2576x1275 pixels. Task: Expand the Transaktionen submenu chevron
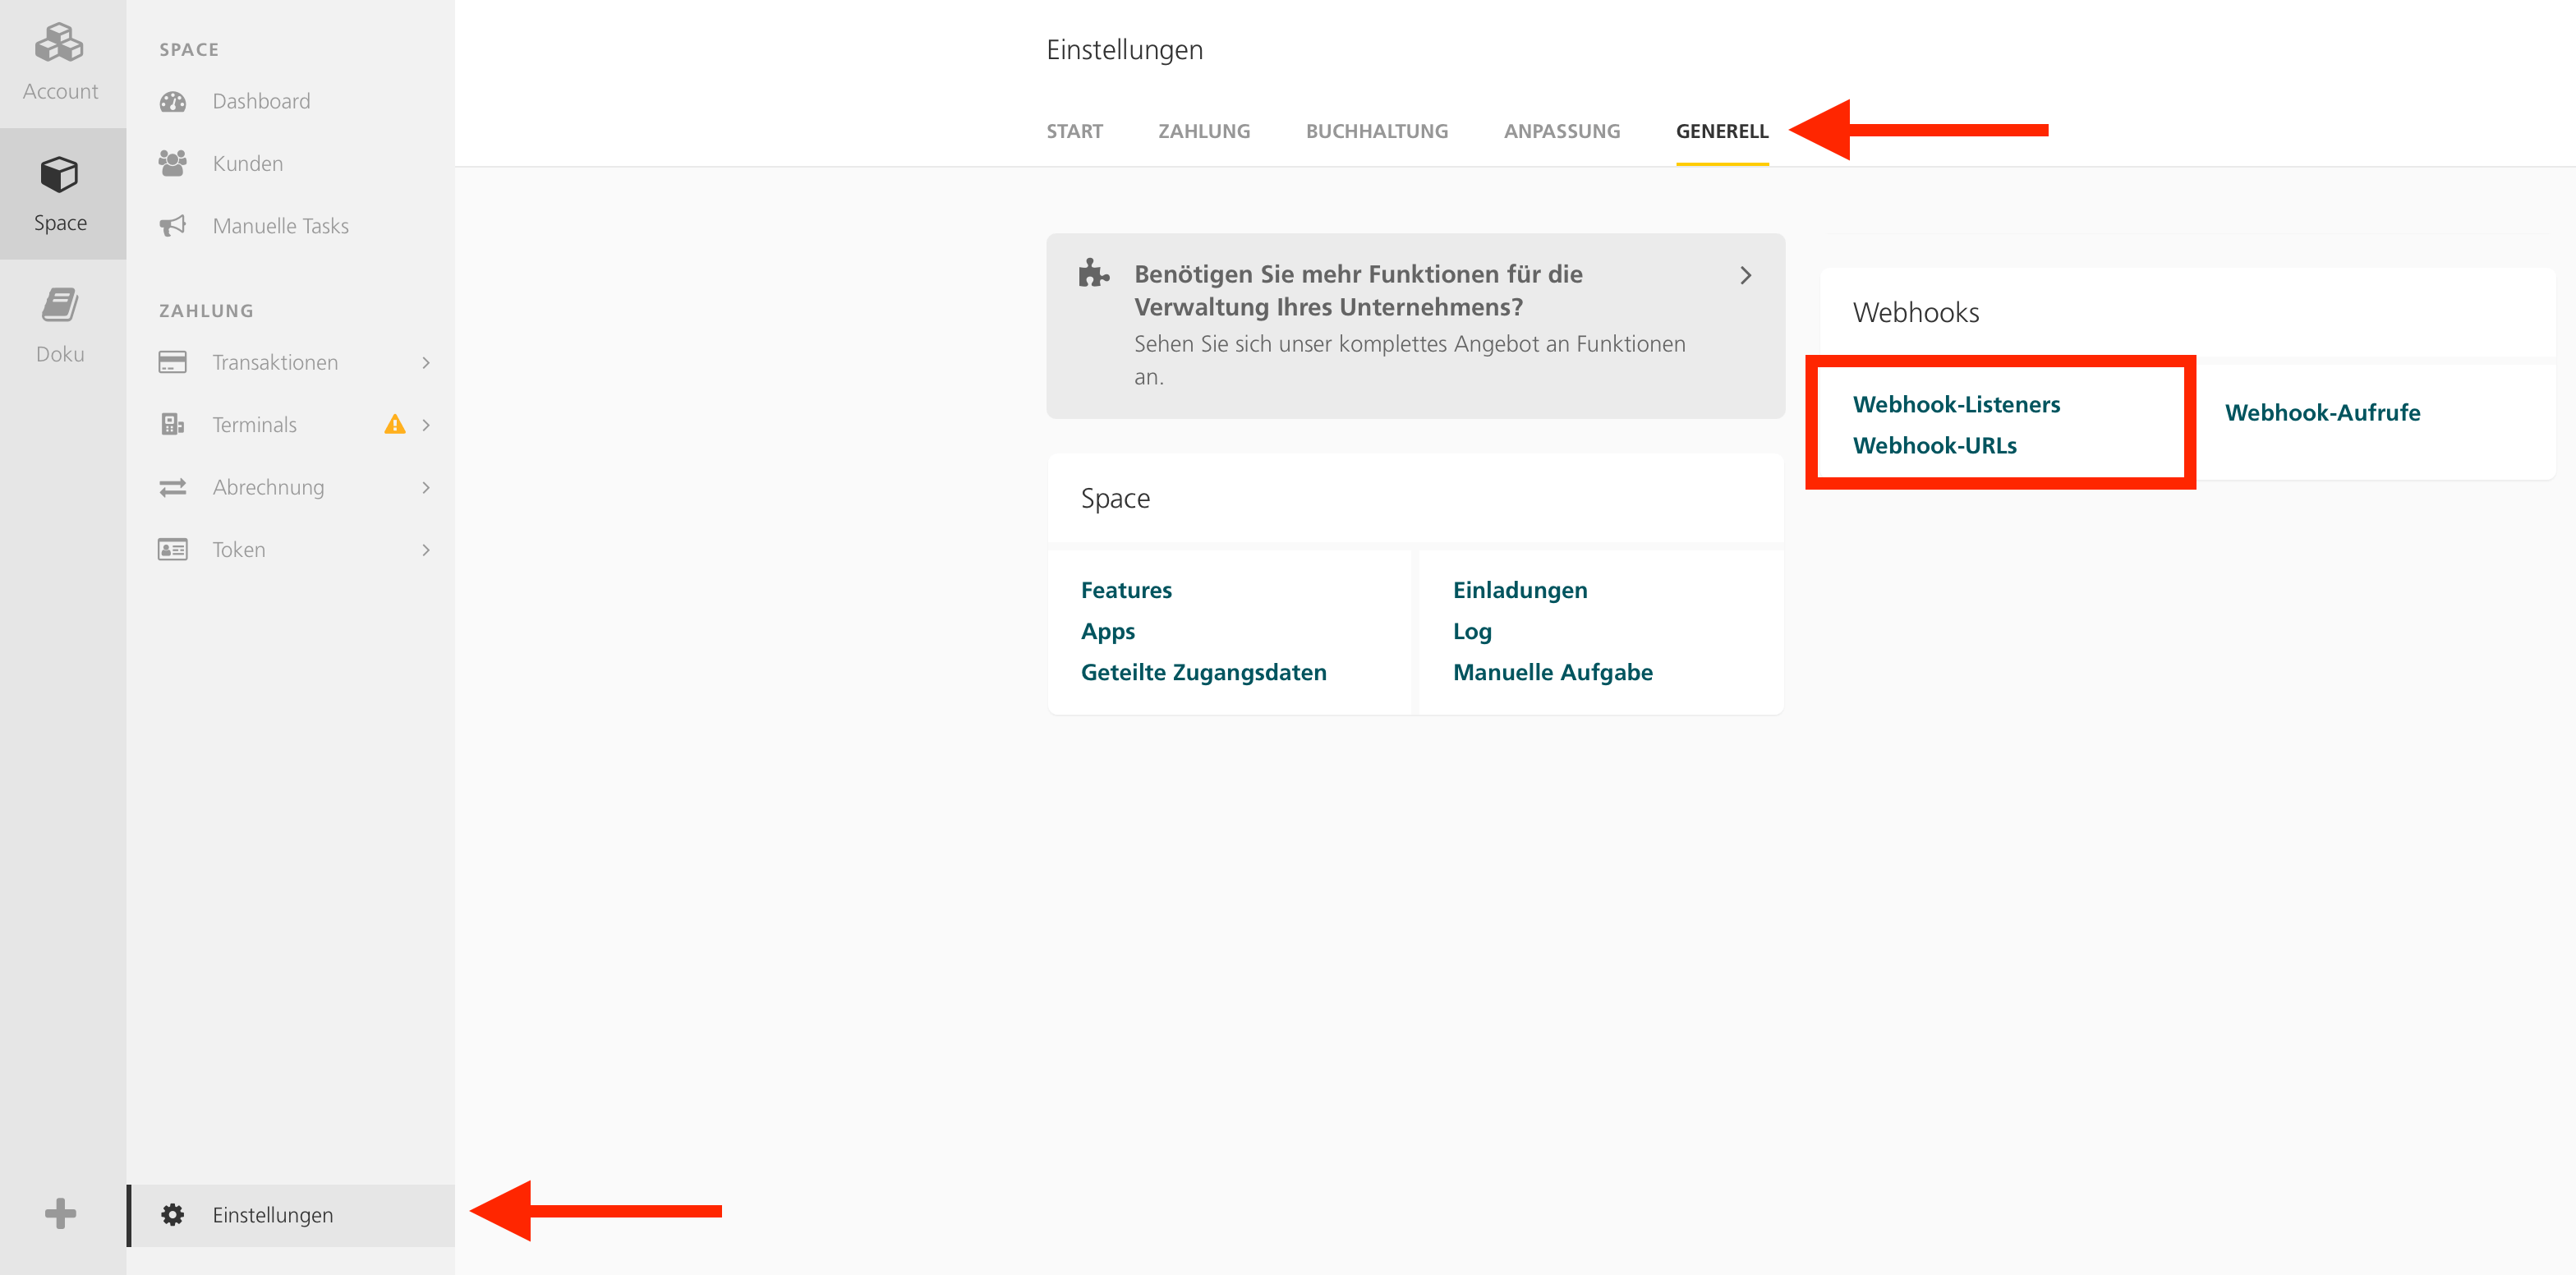click(x=426, y=362)
